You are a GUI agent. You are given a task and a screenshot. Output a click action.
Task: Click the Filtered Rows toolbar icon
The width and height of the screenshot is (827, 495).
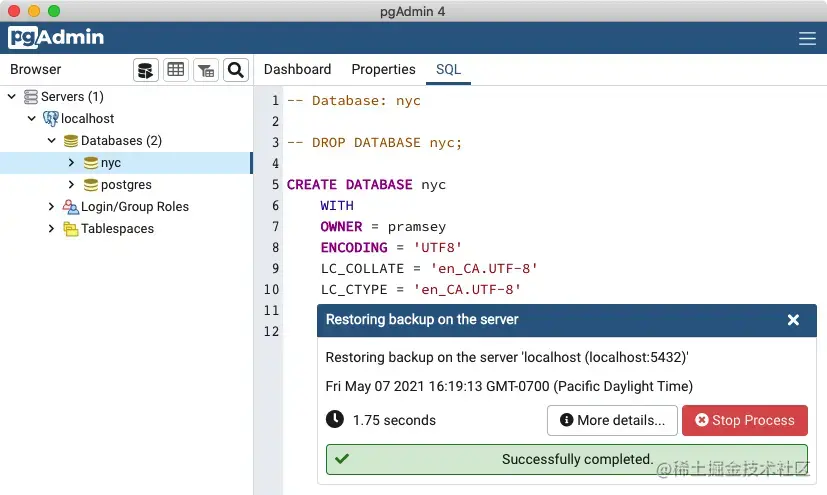(206, 70)
